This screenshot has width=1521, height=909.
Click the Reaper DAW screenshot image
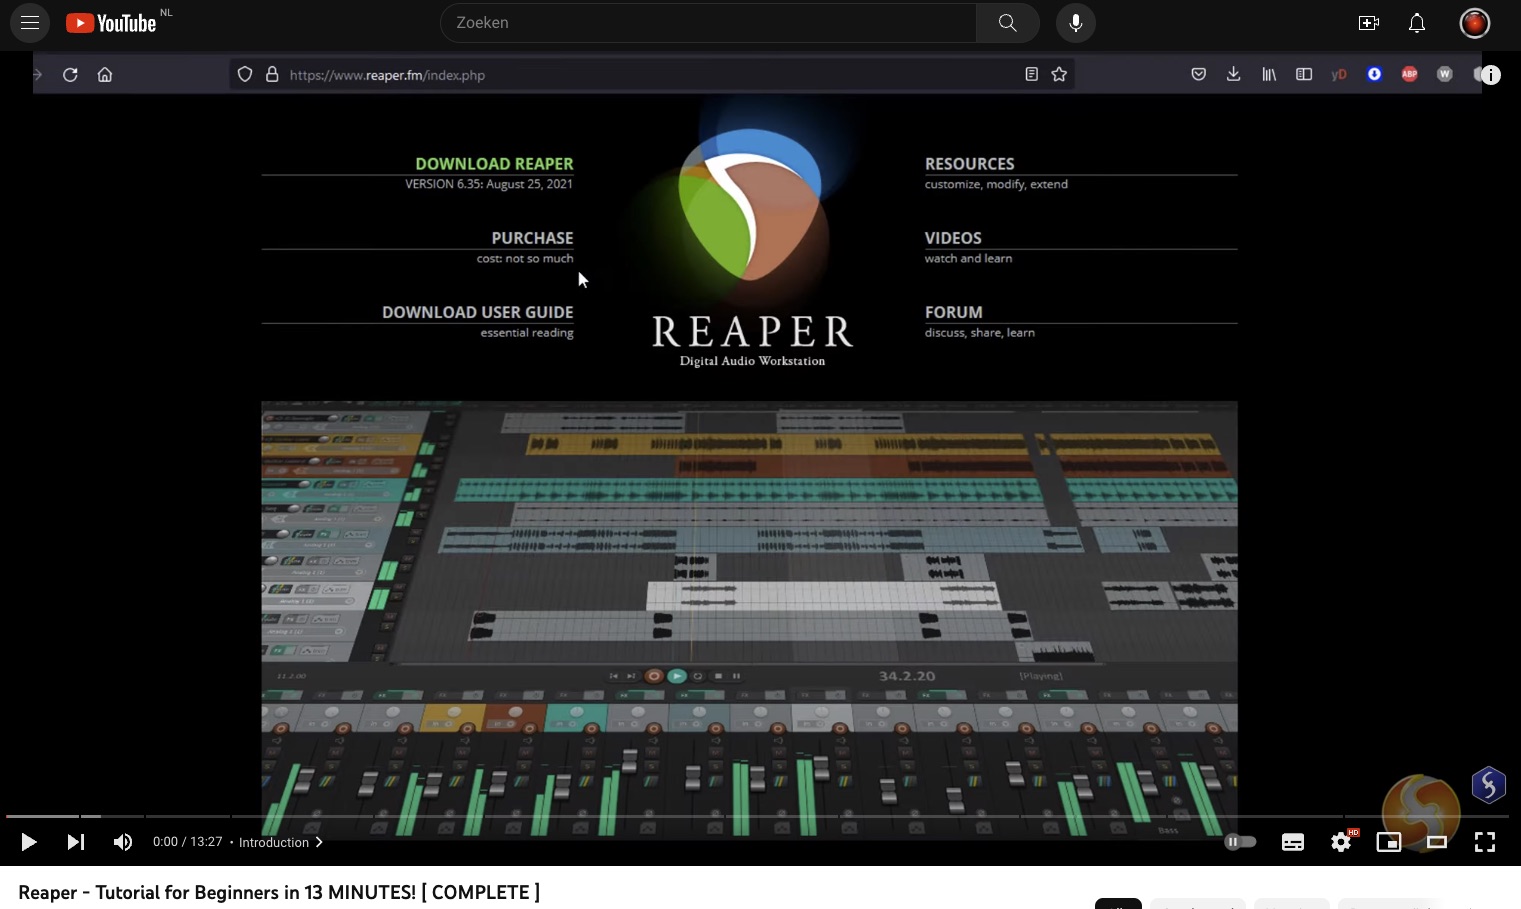tap(749, 620)
